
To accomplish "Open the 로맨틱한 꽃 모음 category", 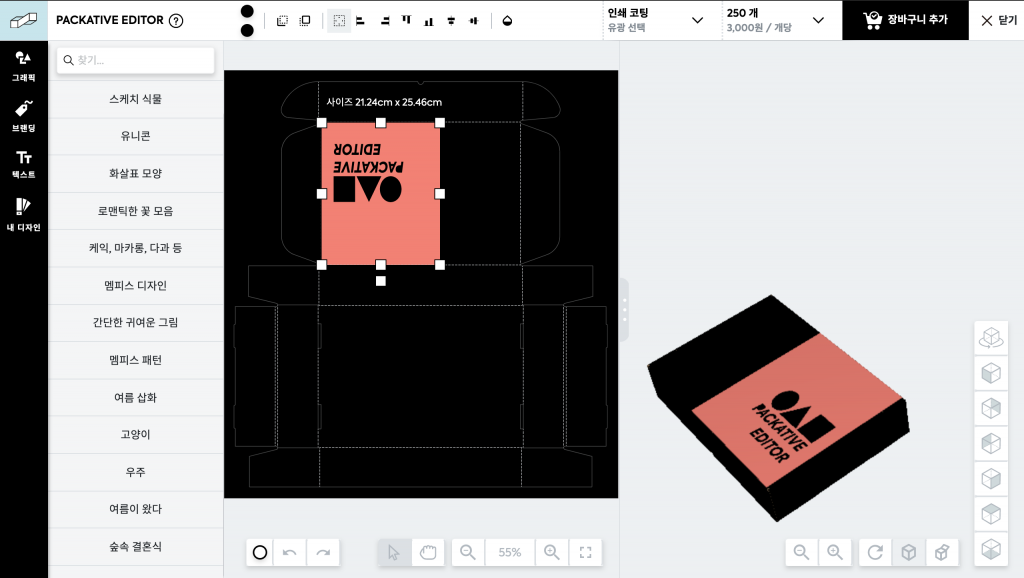I will tap(136, 211).
